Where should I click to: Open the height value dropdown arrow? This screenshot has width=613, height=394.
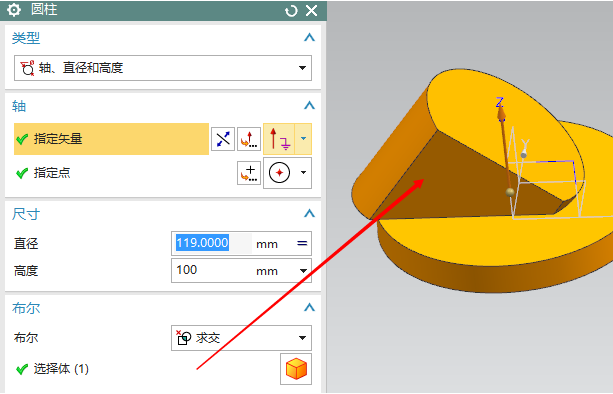click(x=303, y=270)
